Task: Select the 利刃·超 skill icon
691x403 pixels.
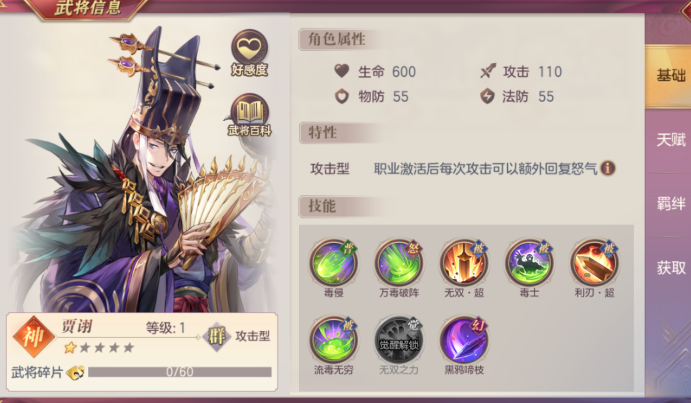Action: coord(594,263)
